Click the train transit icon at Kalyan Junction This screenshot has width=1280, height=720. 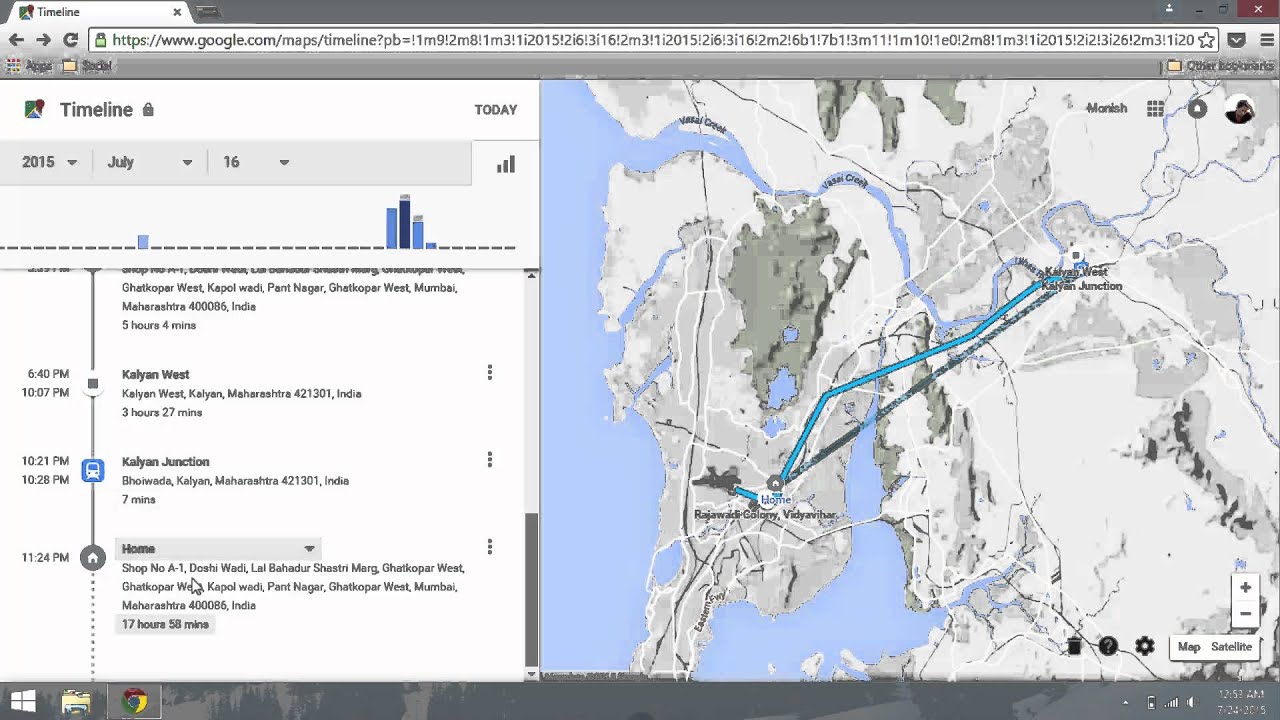coord(93,470)
